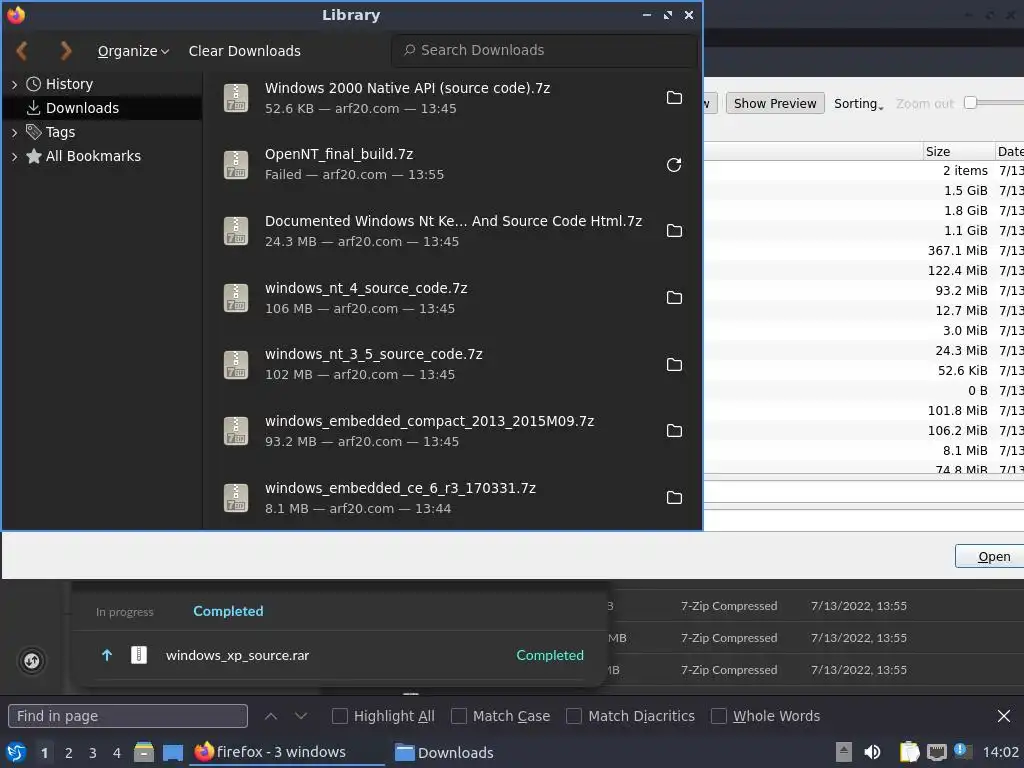Show windows_nt_3_5_source_code.7z in its folder

[674, 364]
